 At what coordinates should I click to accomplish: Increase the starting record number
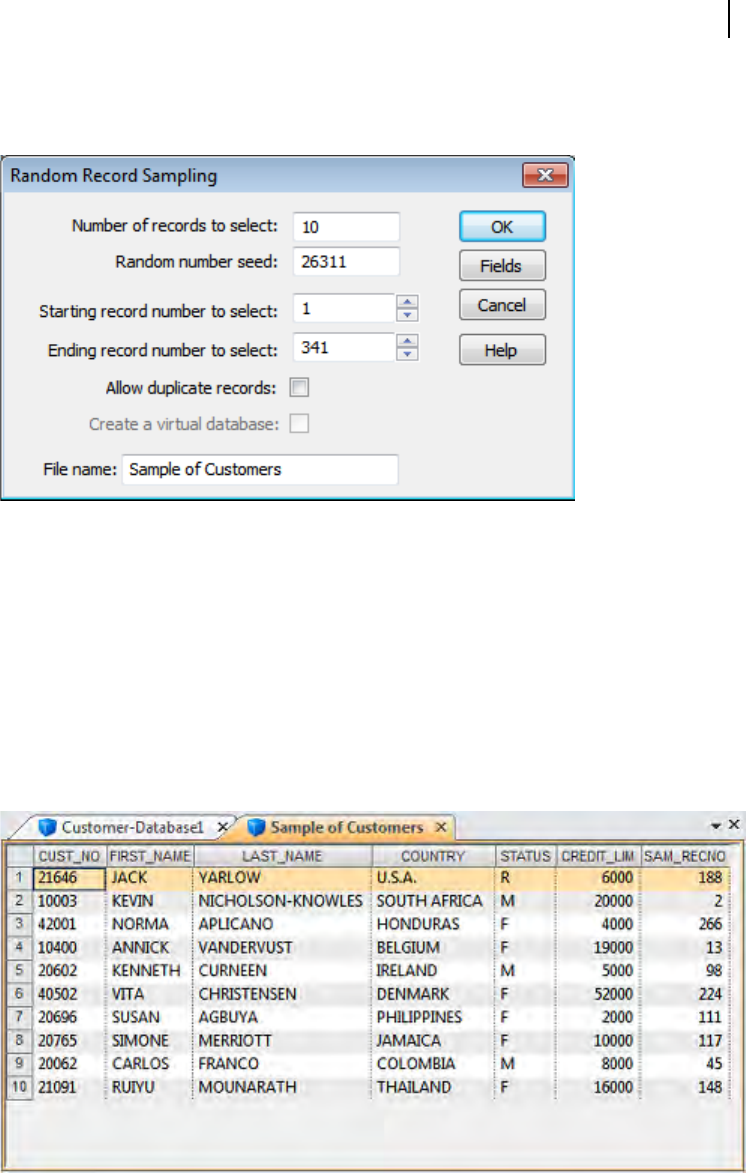(407, 301)
